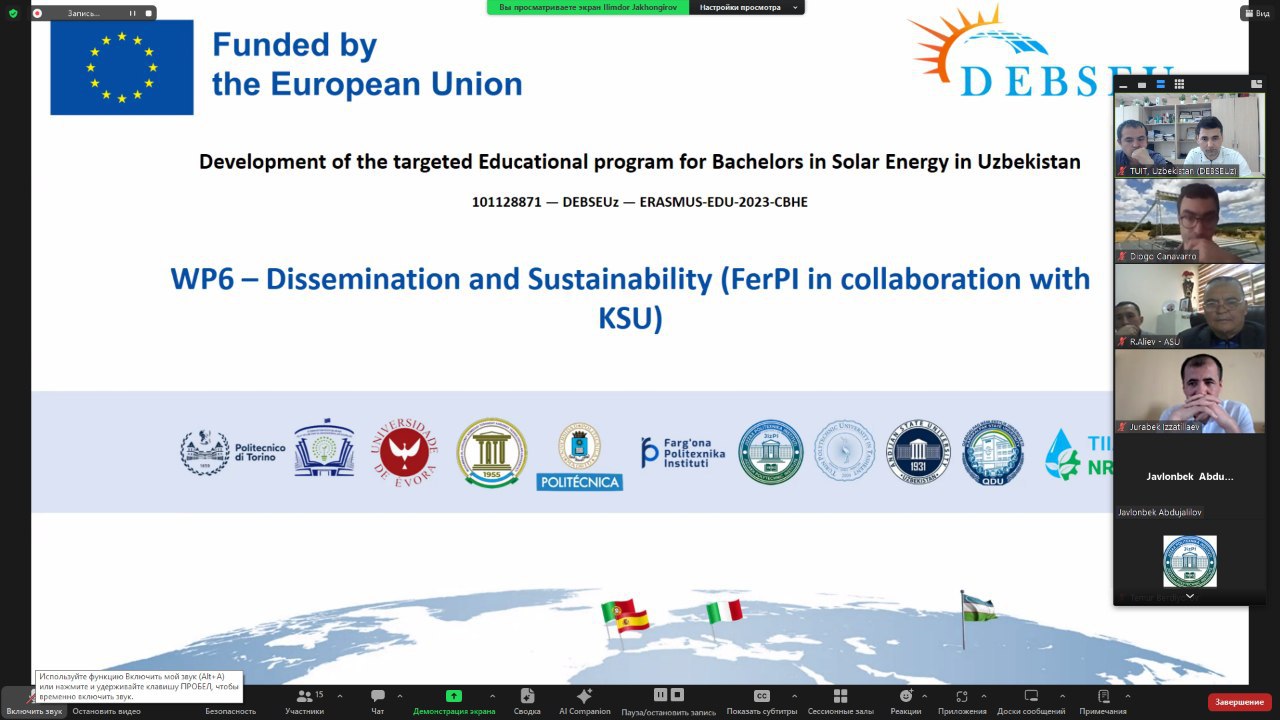Pause the recording in top-left indicator
This screenshot has height=720, width=1280.
(x=132, y=13)
